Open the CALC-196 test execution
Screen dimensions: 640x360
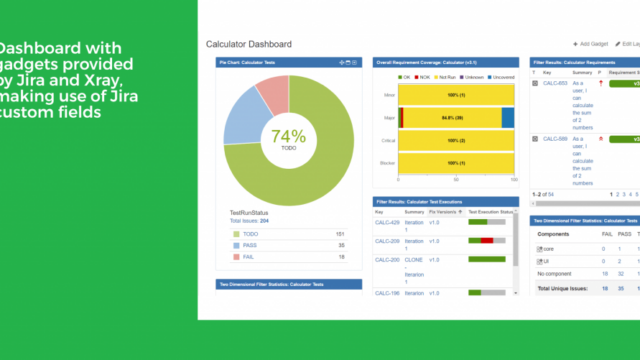tap(387, 293)
